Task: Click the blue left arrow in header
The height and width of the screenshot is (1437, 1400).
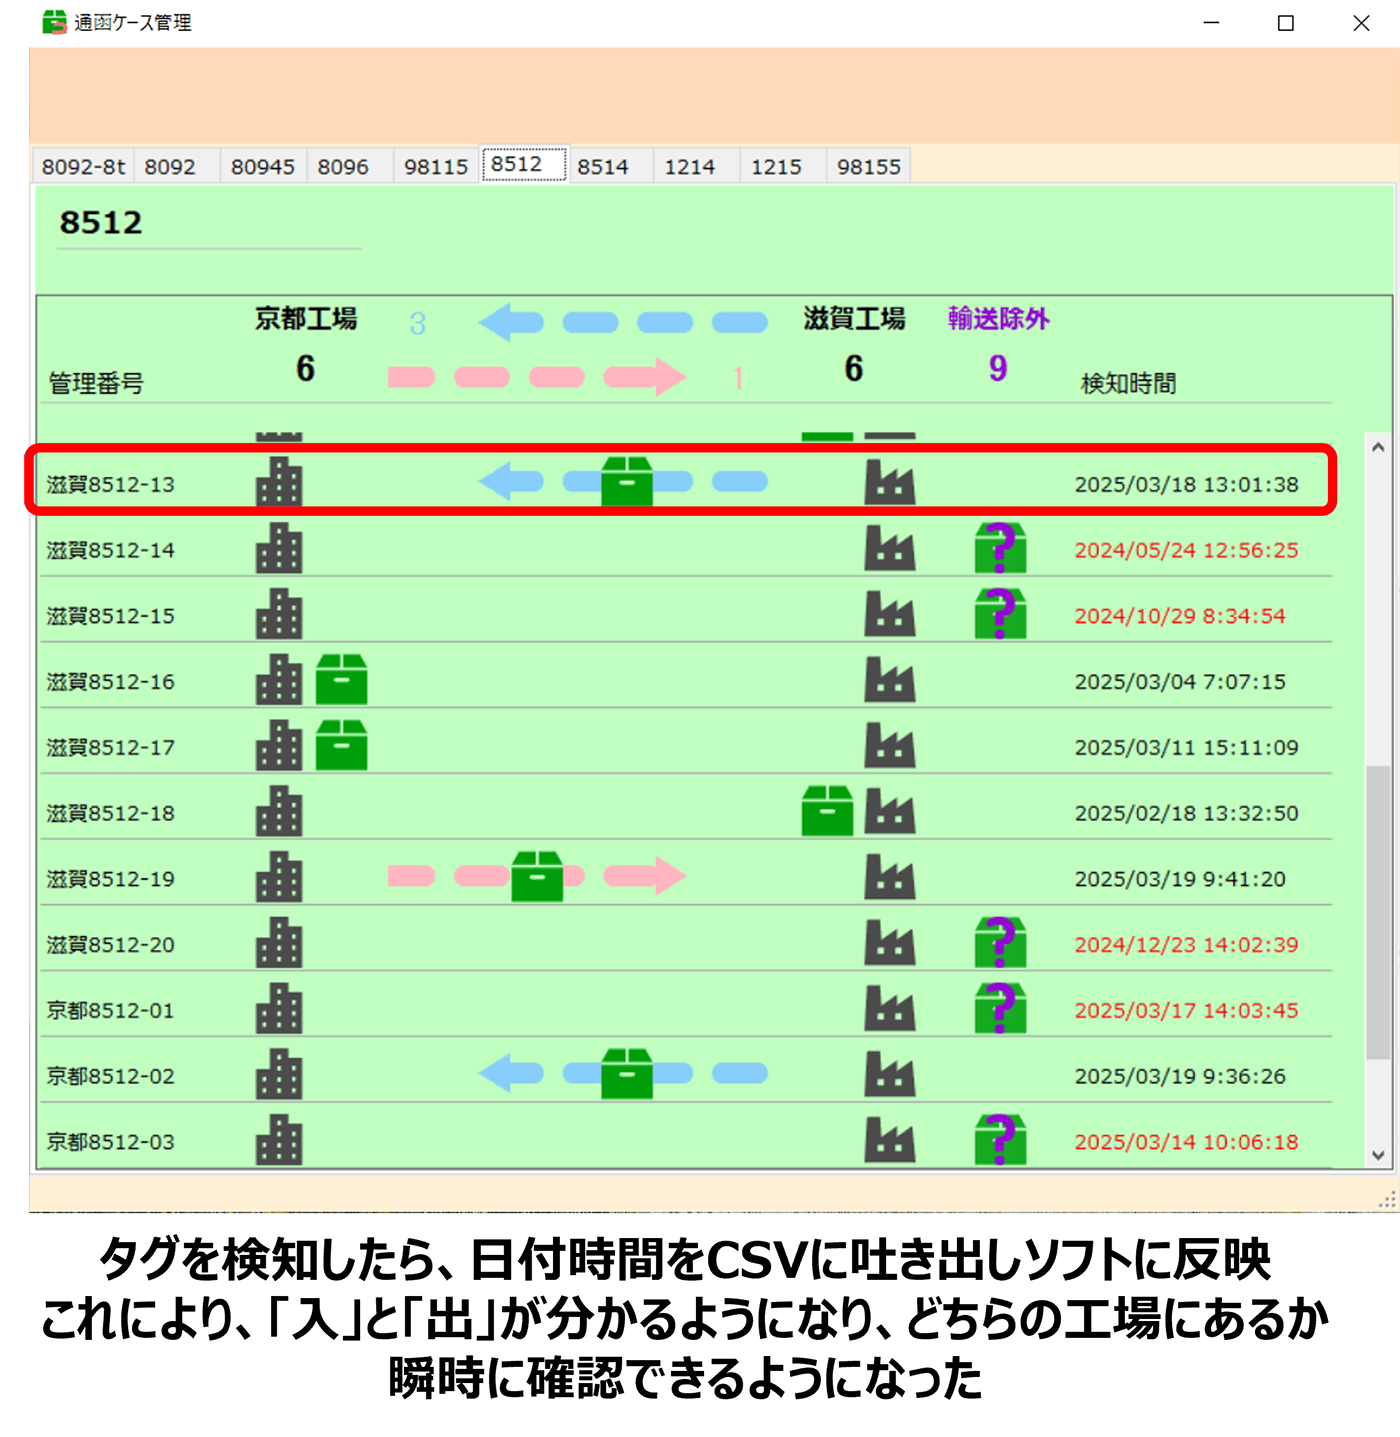Action: coord(511,322)
